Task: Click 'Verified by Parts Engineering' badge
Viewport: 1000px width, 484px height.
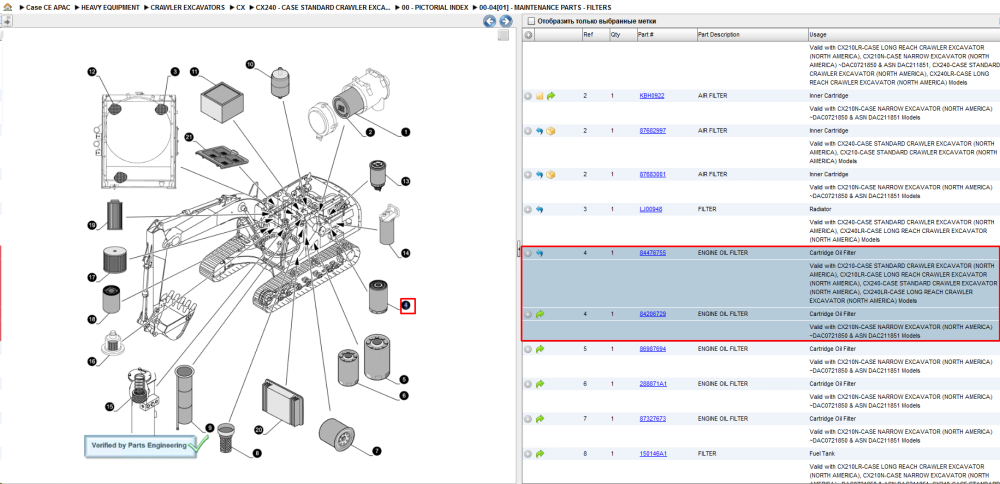Action: point(147,446)
